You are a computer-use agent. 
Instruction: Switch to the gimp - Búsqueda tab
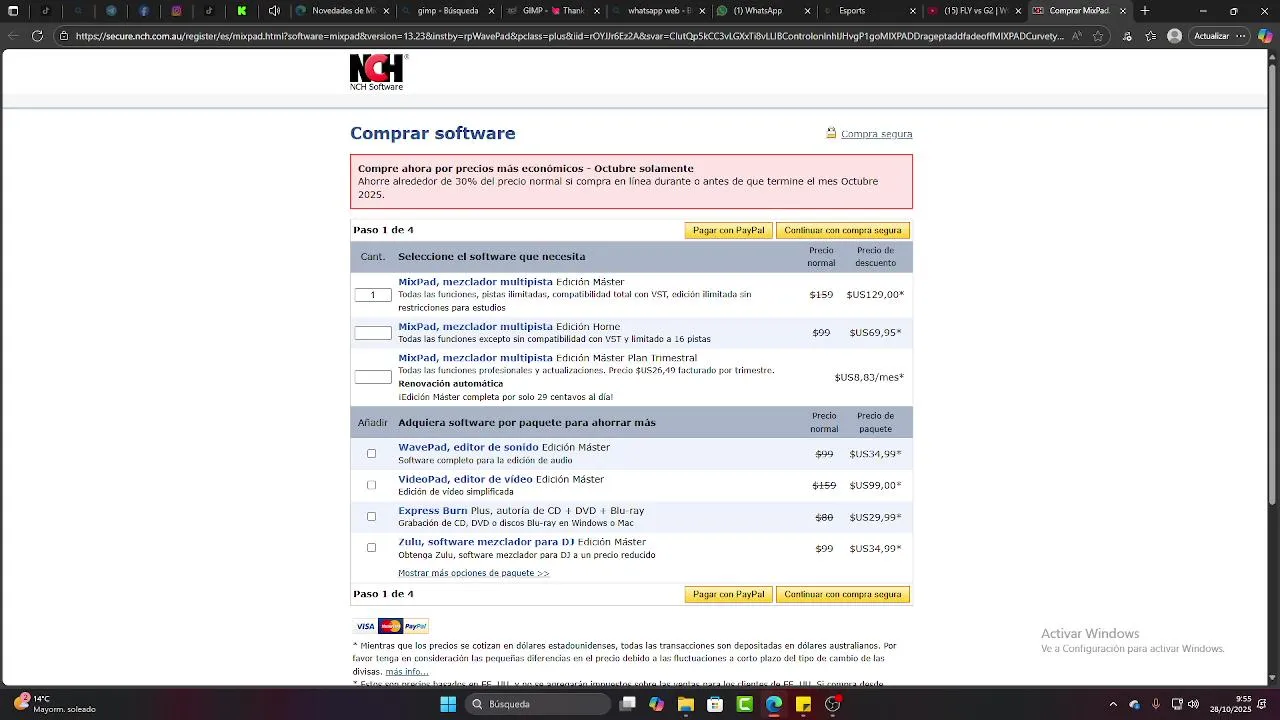(x=446, y=11)
